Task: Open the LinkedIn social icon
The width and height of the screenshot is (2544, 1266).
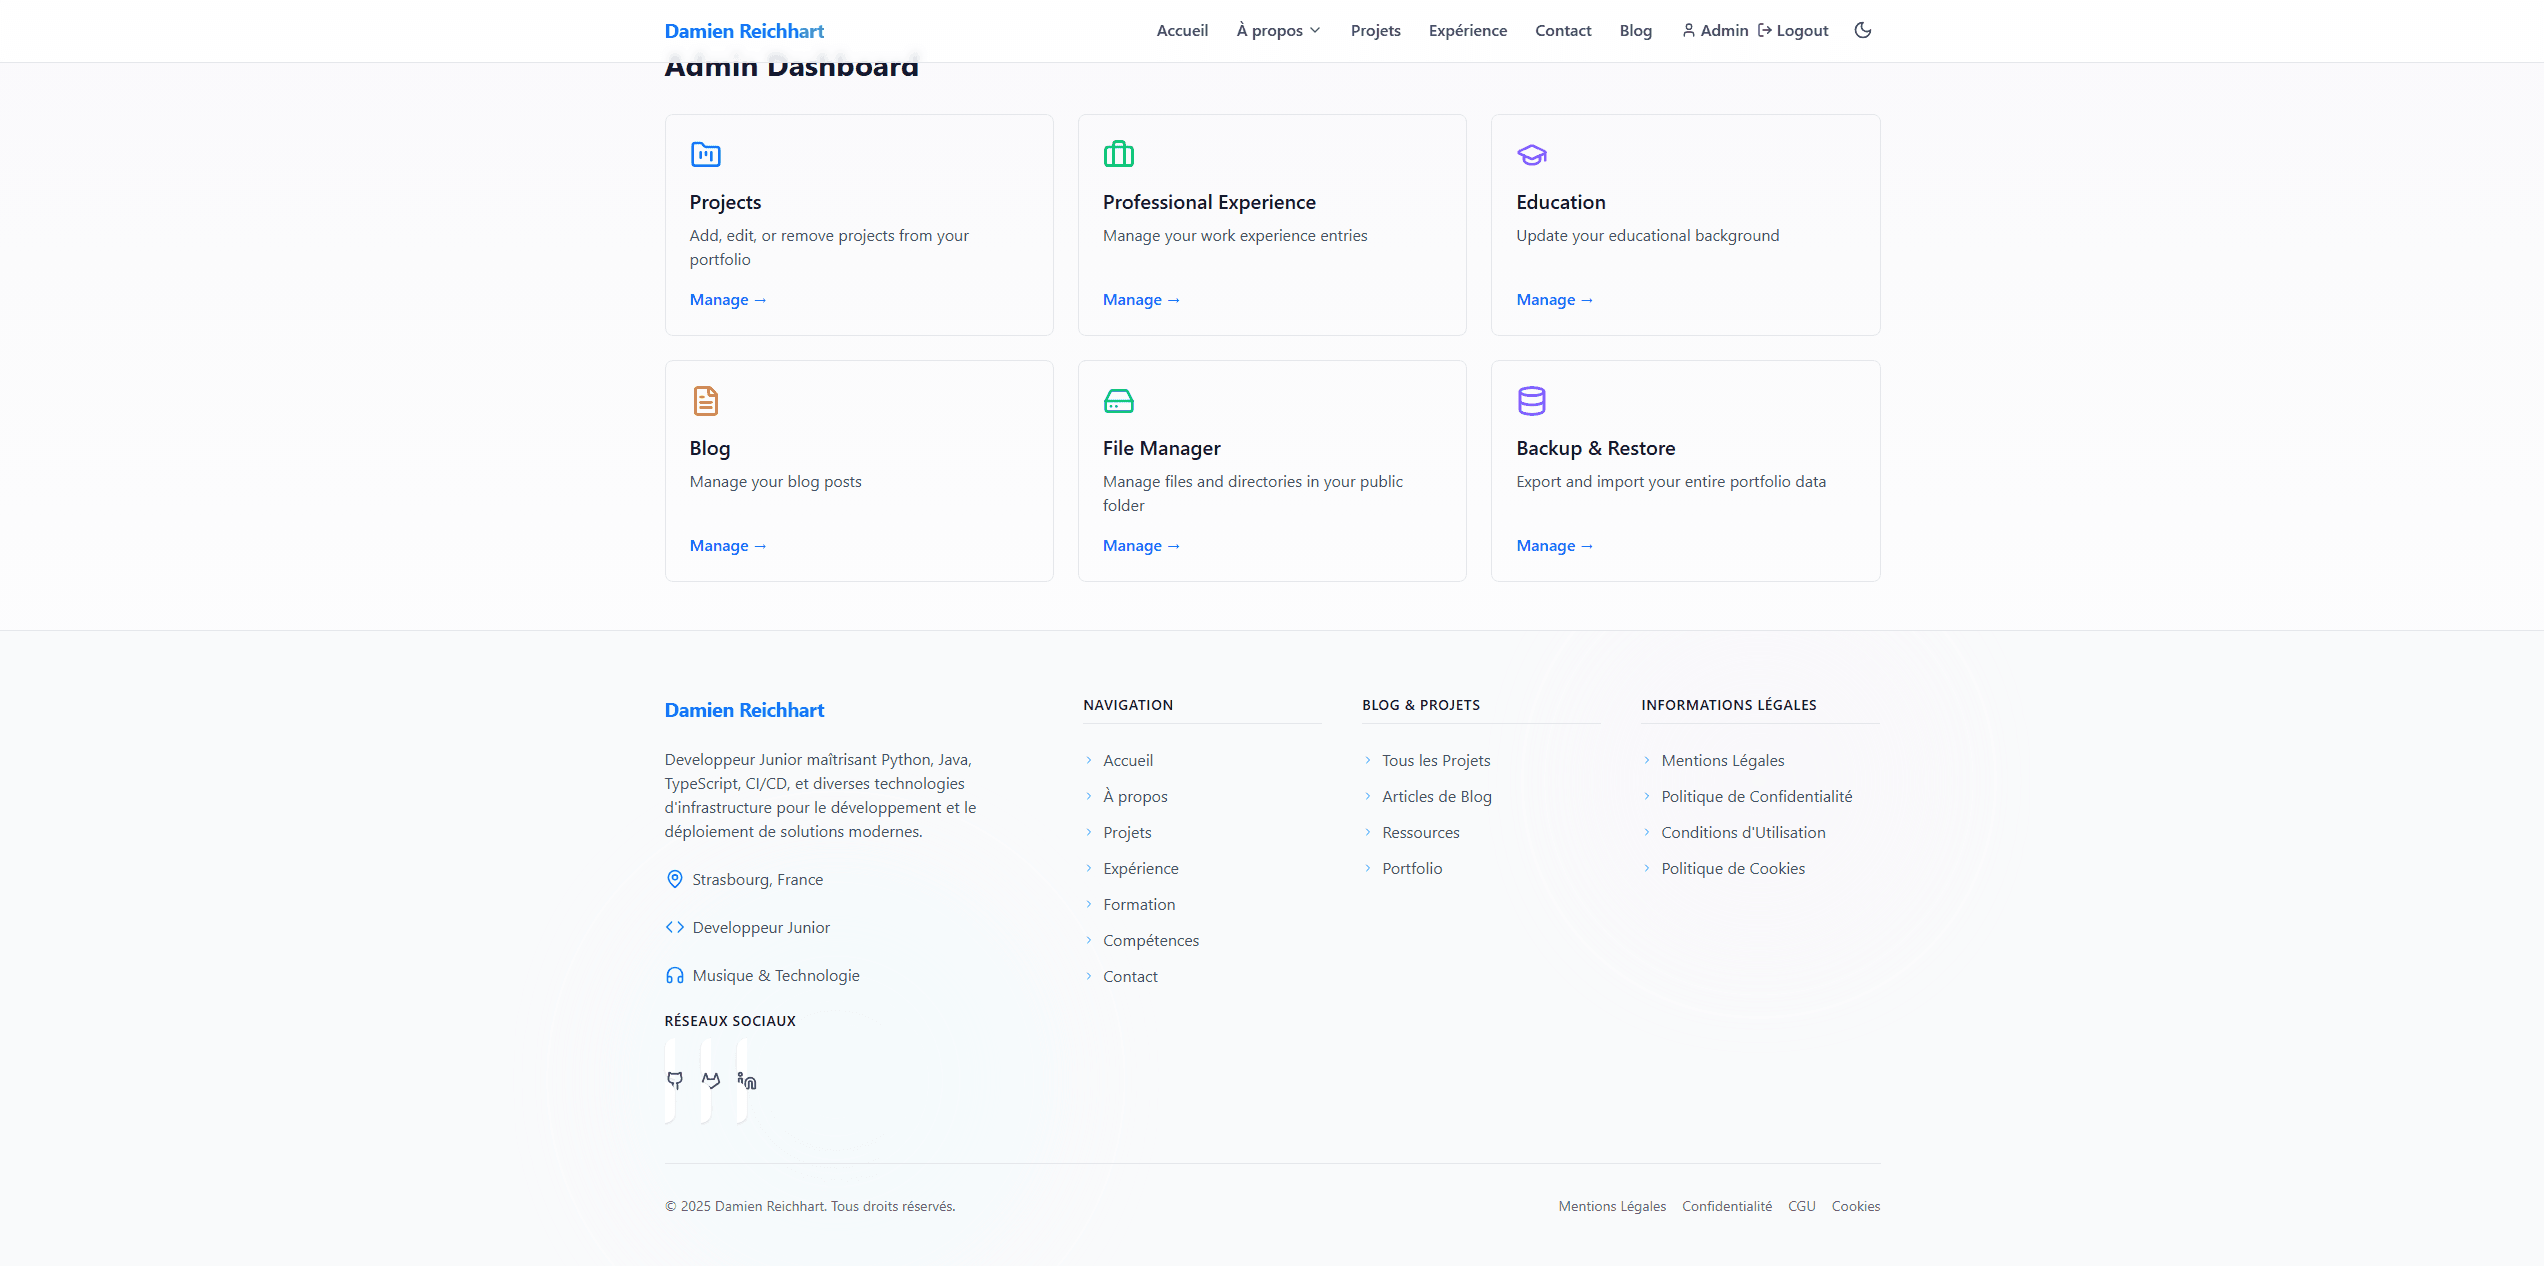Action: point(747,1081)
